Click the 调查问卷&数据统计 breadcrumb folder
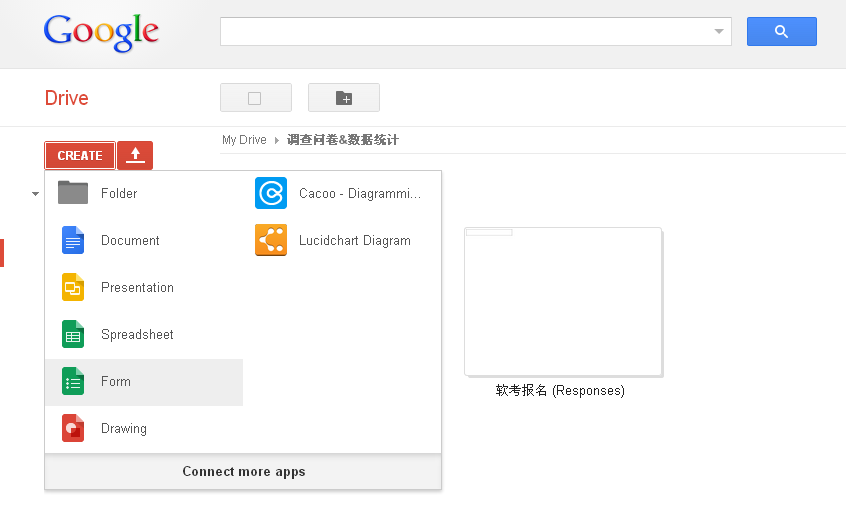 pos(343,140)
